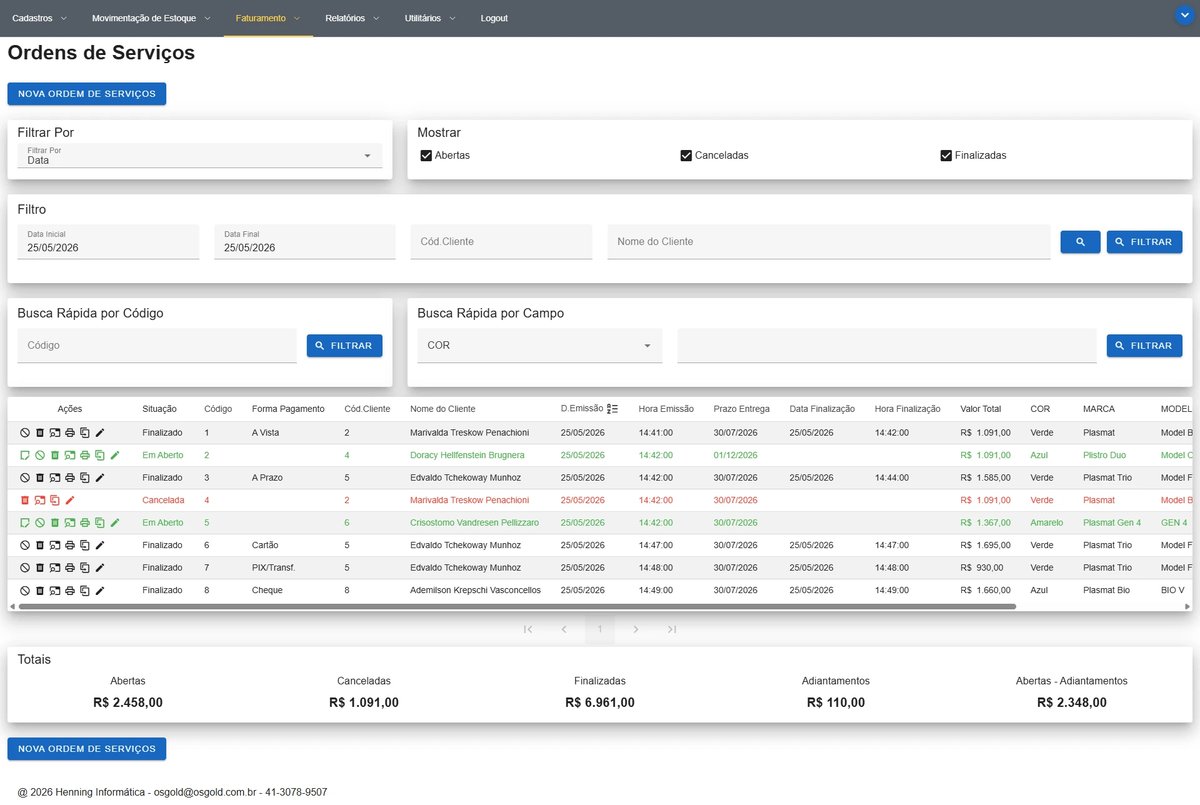Copy the Cheque order 8
Image resolution: width=1200 pixels, height=805 pixels.
tap(85, 590)
